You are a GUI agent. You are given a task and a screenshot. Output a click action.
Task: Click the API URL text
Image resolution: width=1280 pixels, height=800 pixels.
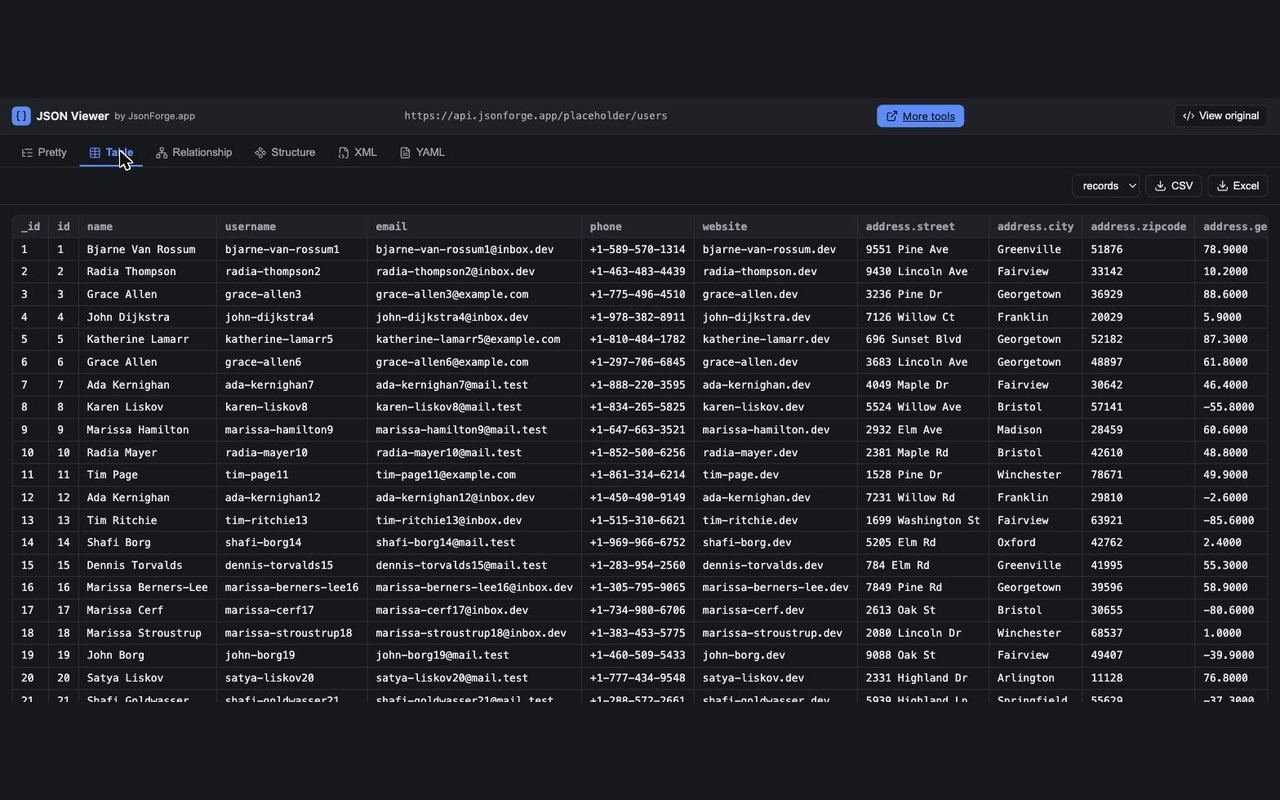[x=535, y=116]
